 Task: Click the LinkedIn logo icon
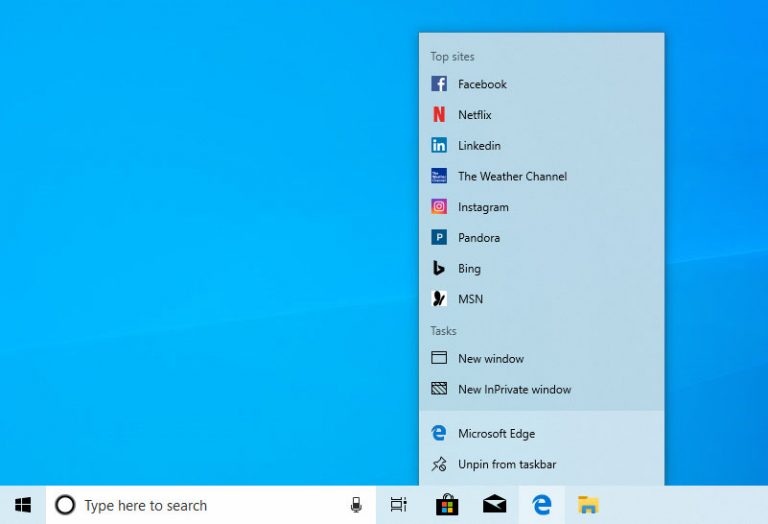[x=438, y=146]
